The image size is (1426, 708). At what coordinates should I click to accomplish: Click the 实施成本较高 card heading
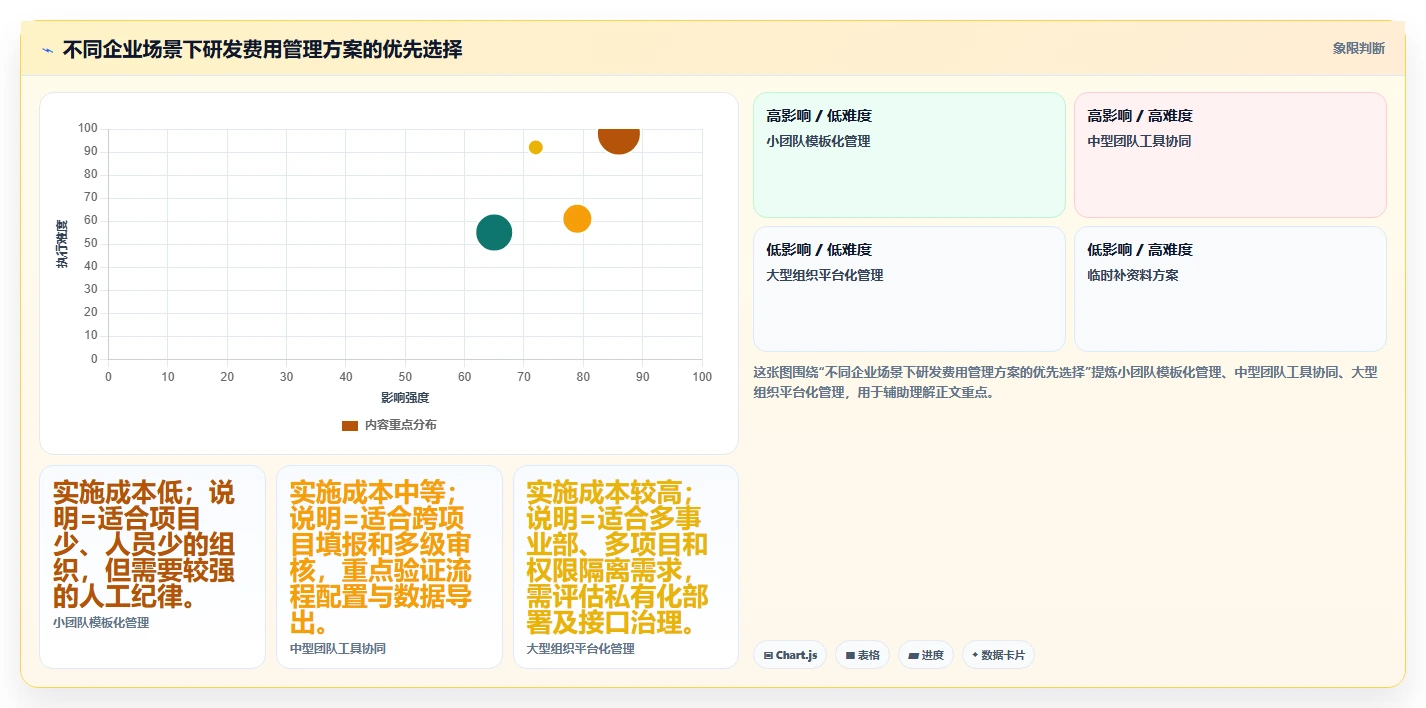[x=618, y=558]
